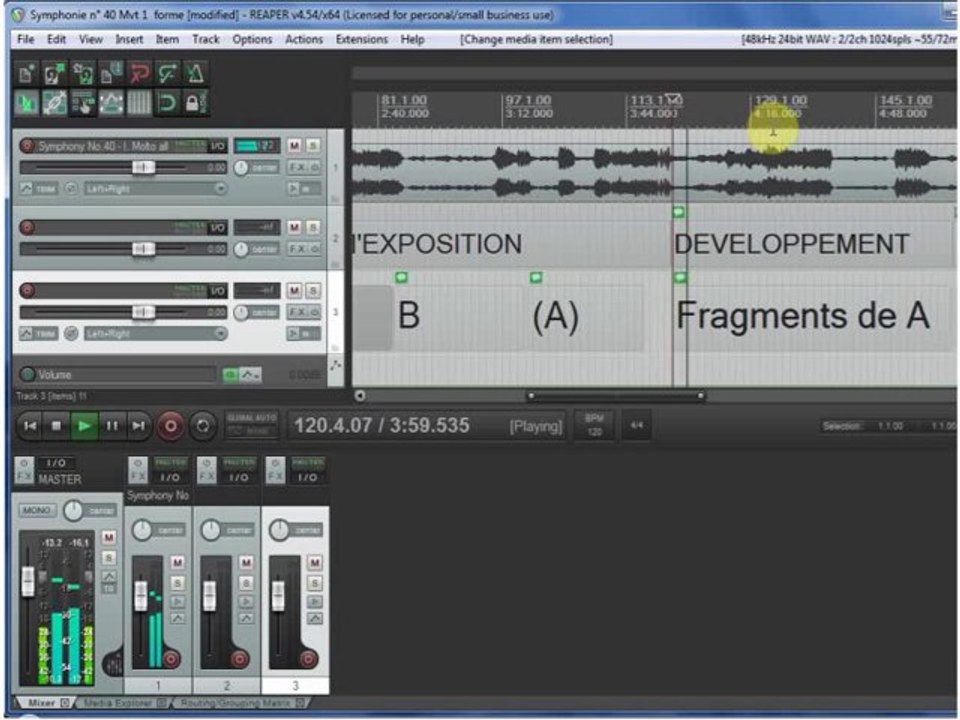Click the green Redo toolbar icon
Viewport: 960px width, 720px height.
pyautogui.click(x=167, y=74)
